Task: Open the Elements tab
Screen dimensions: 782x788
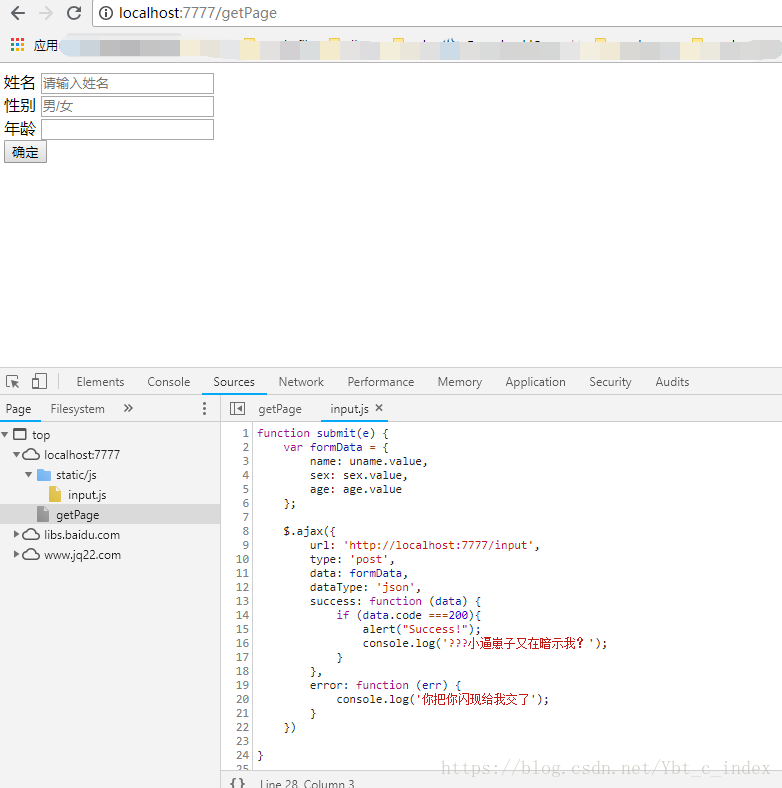Action: [x=101, y=381]
